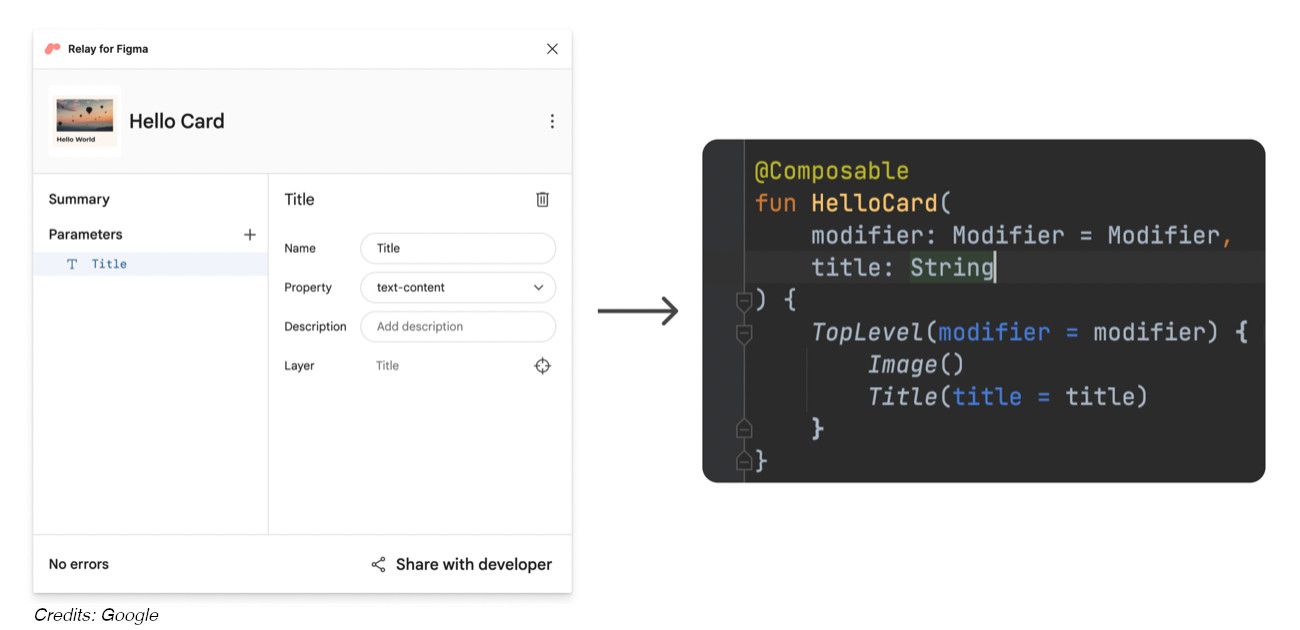
Task: Collapse the HelloCard function body via fold marker
Action: click(x=744, y=298)
